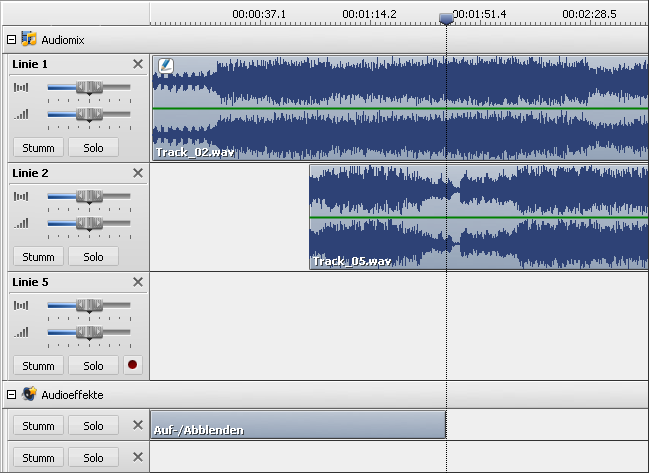
Task: Click Linie 2 volume slider handle
Action: click(89, 224)
